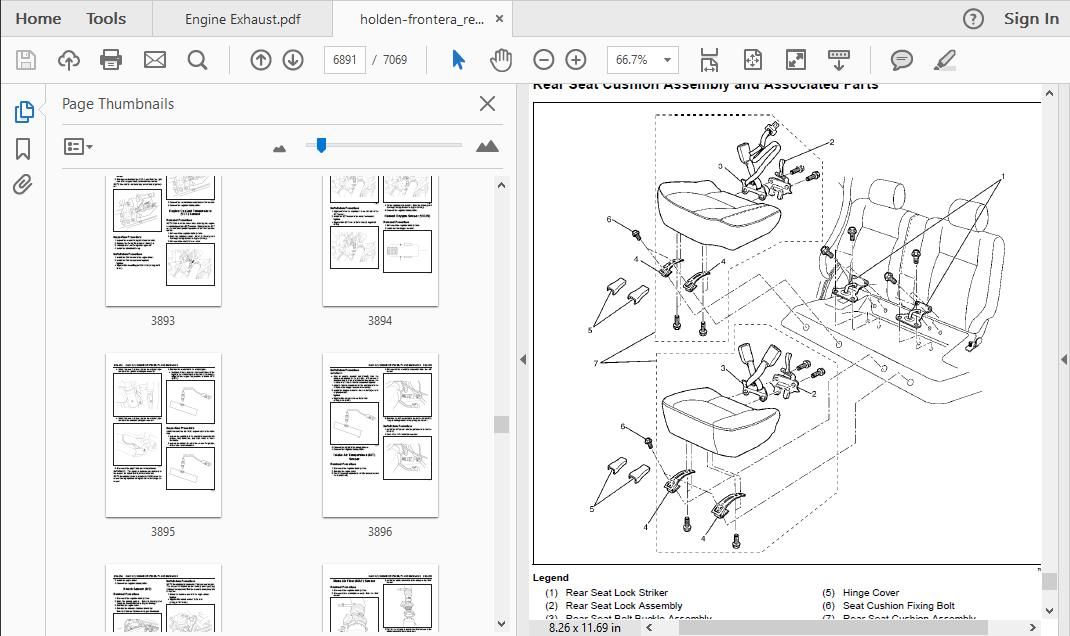Zoom out with minus icon
The width and height of the screenshot is (1070, 636).
pyautogui.click(x=543, y=60)
